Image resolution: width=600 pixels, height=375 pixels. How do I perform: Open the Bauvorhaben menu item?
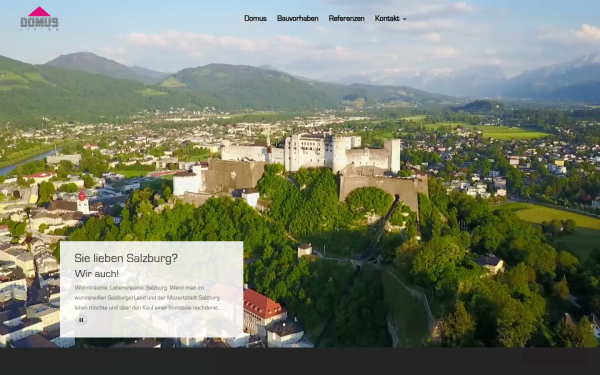(297, 18)
